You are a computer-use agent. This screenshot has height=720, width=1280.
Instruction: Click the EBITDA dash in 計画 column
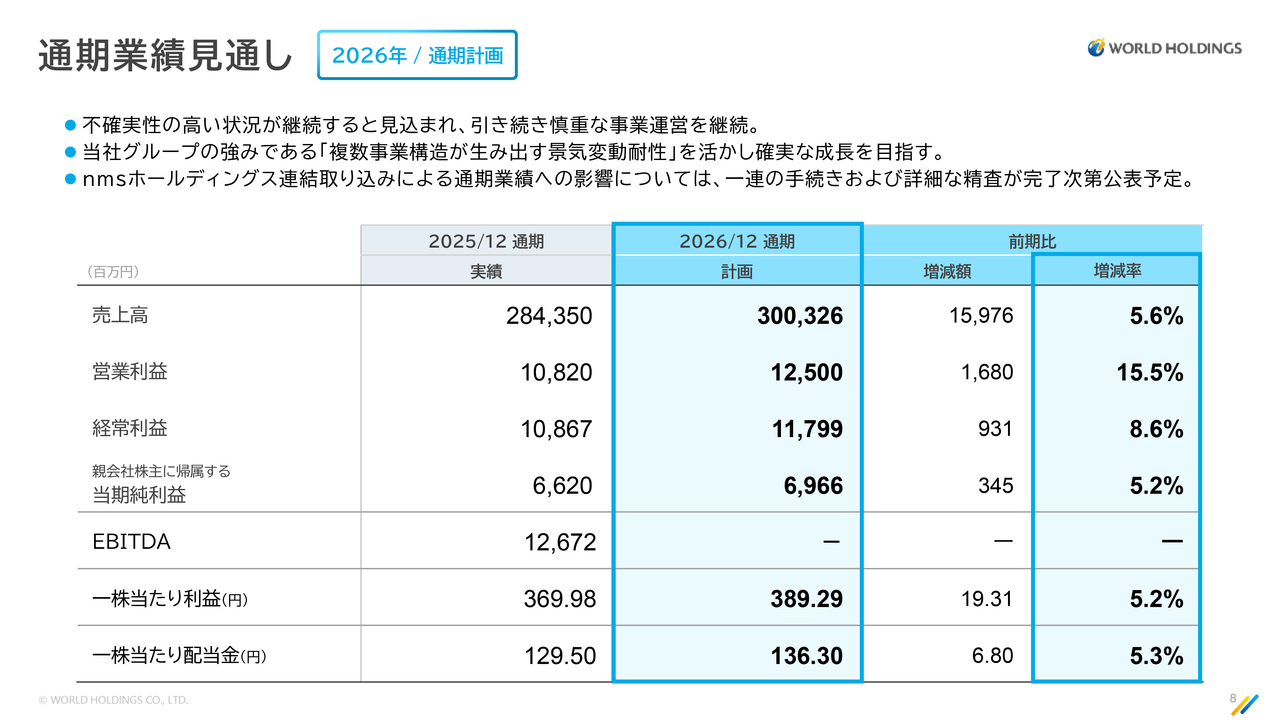830,542
